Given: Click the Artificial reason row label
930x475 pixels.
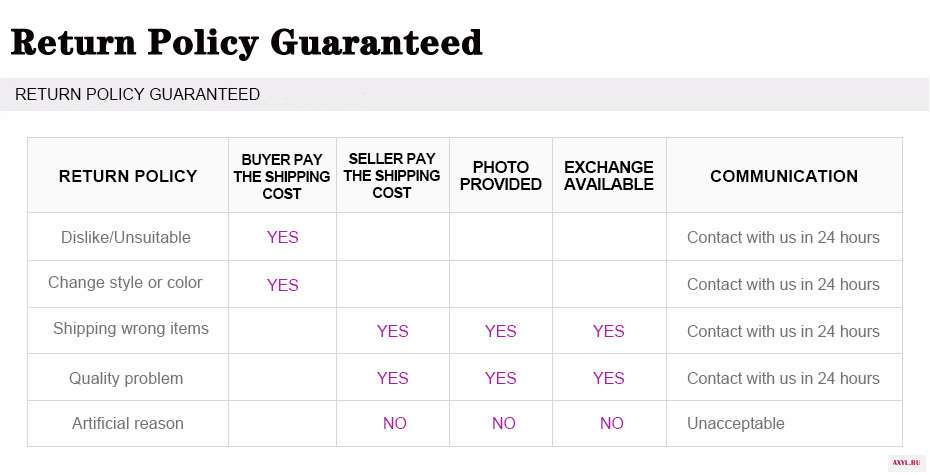Looking at the screenshot, I should click(x=128, y=423).
